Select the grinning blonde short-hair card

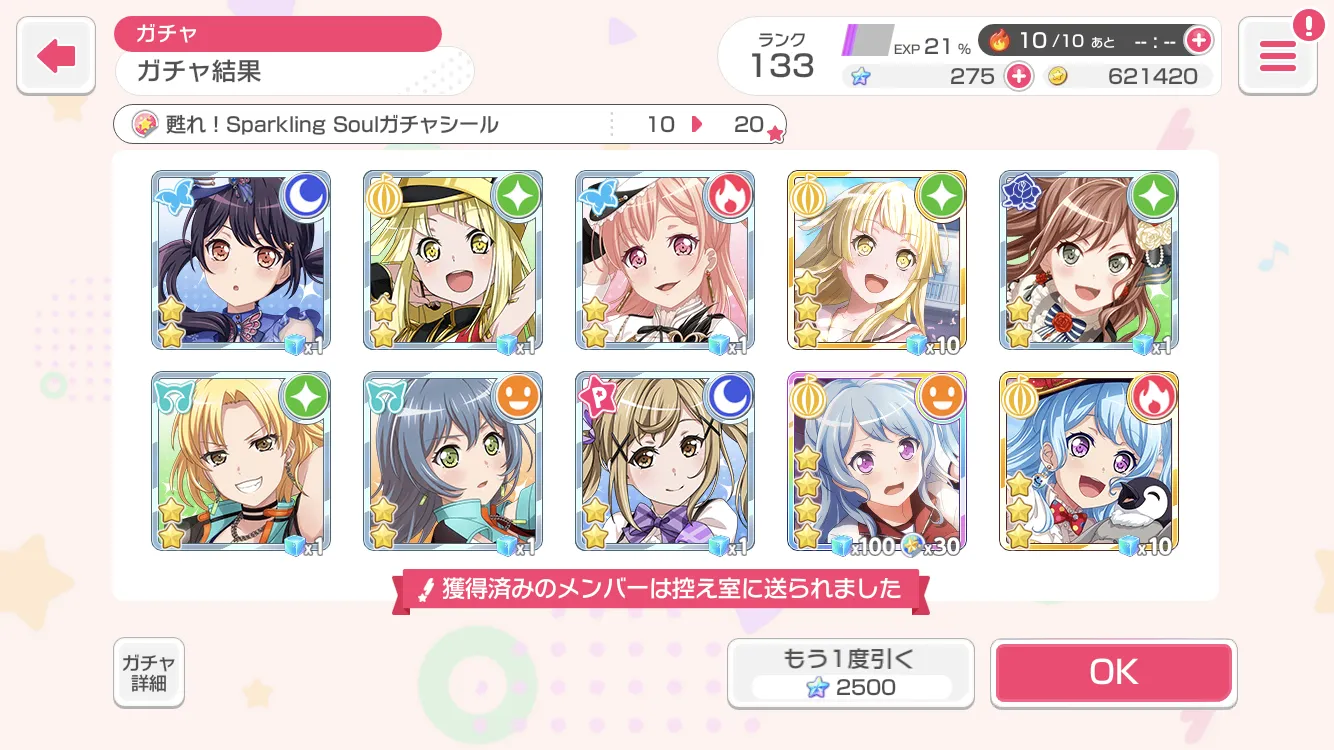[241, 461]
